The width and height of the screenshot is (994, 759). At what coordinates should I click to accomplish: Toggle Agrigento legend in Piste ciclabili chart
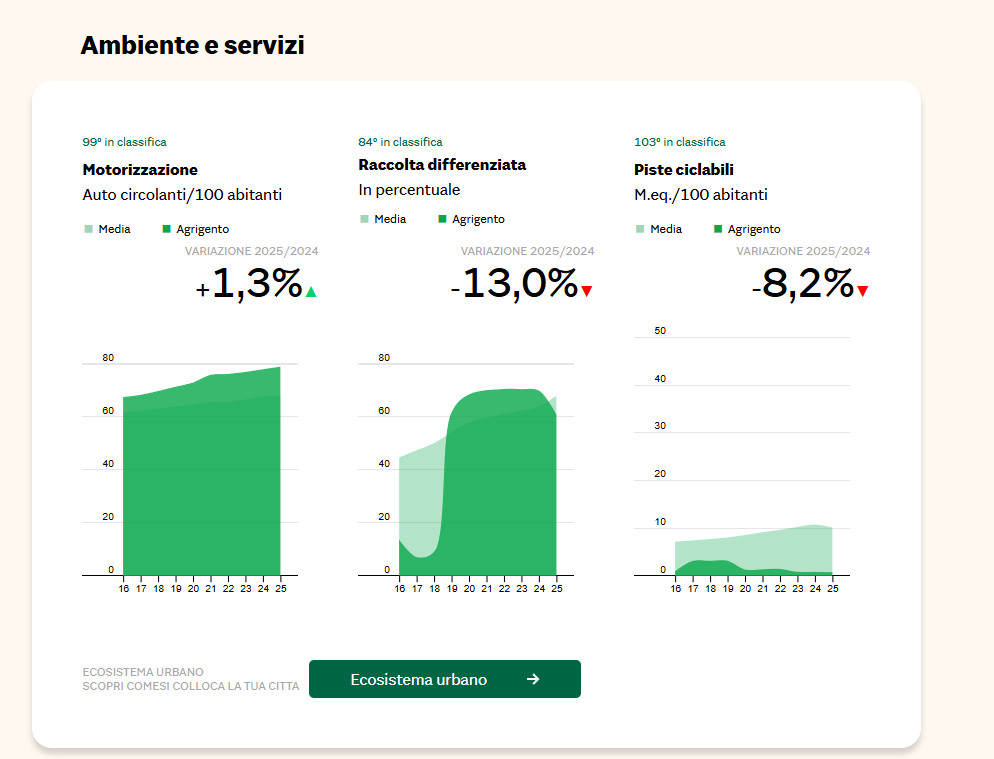tap(747, 229)
